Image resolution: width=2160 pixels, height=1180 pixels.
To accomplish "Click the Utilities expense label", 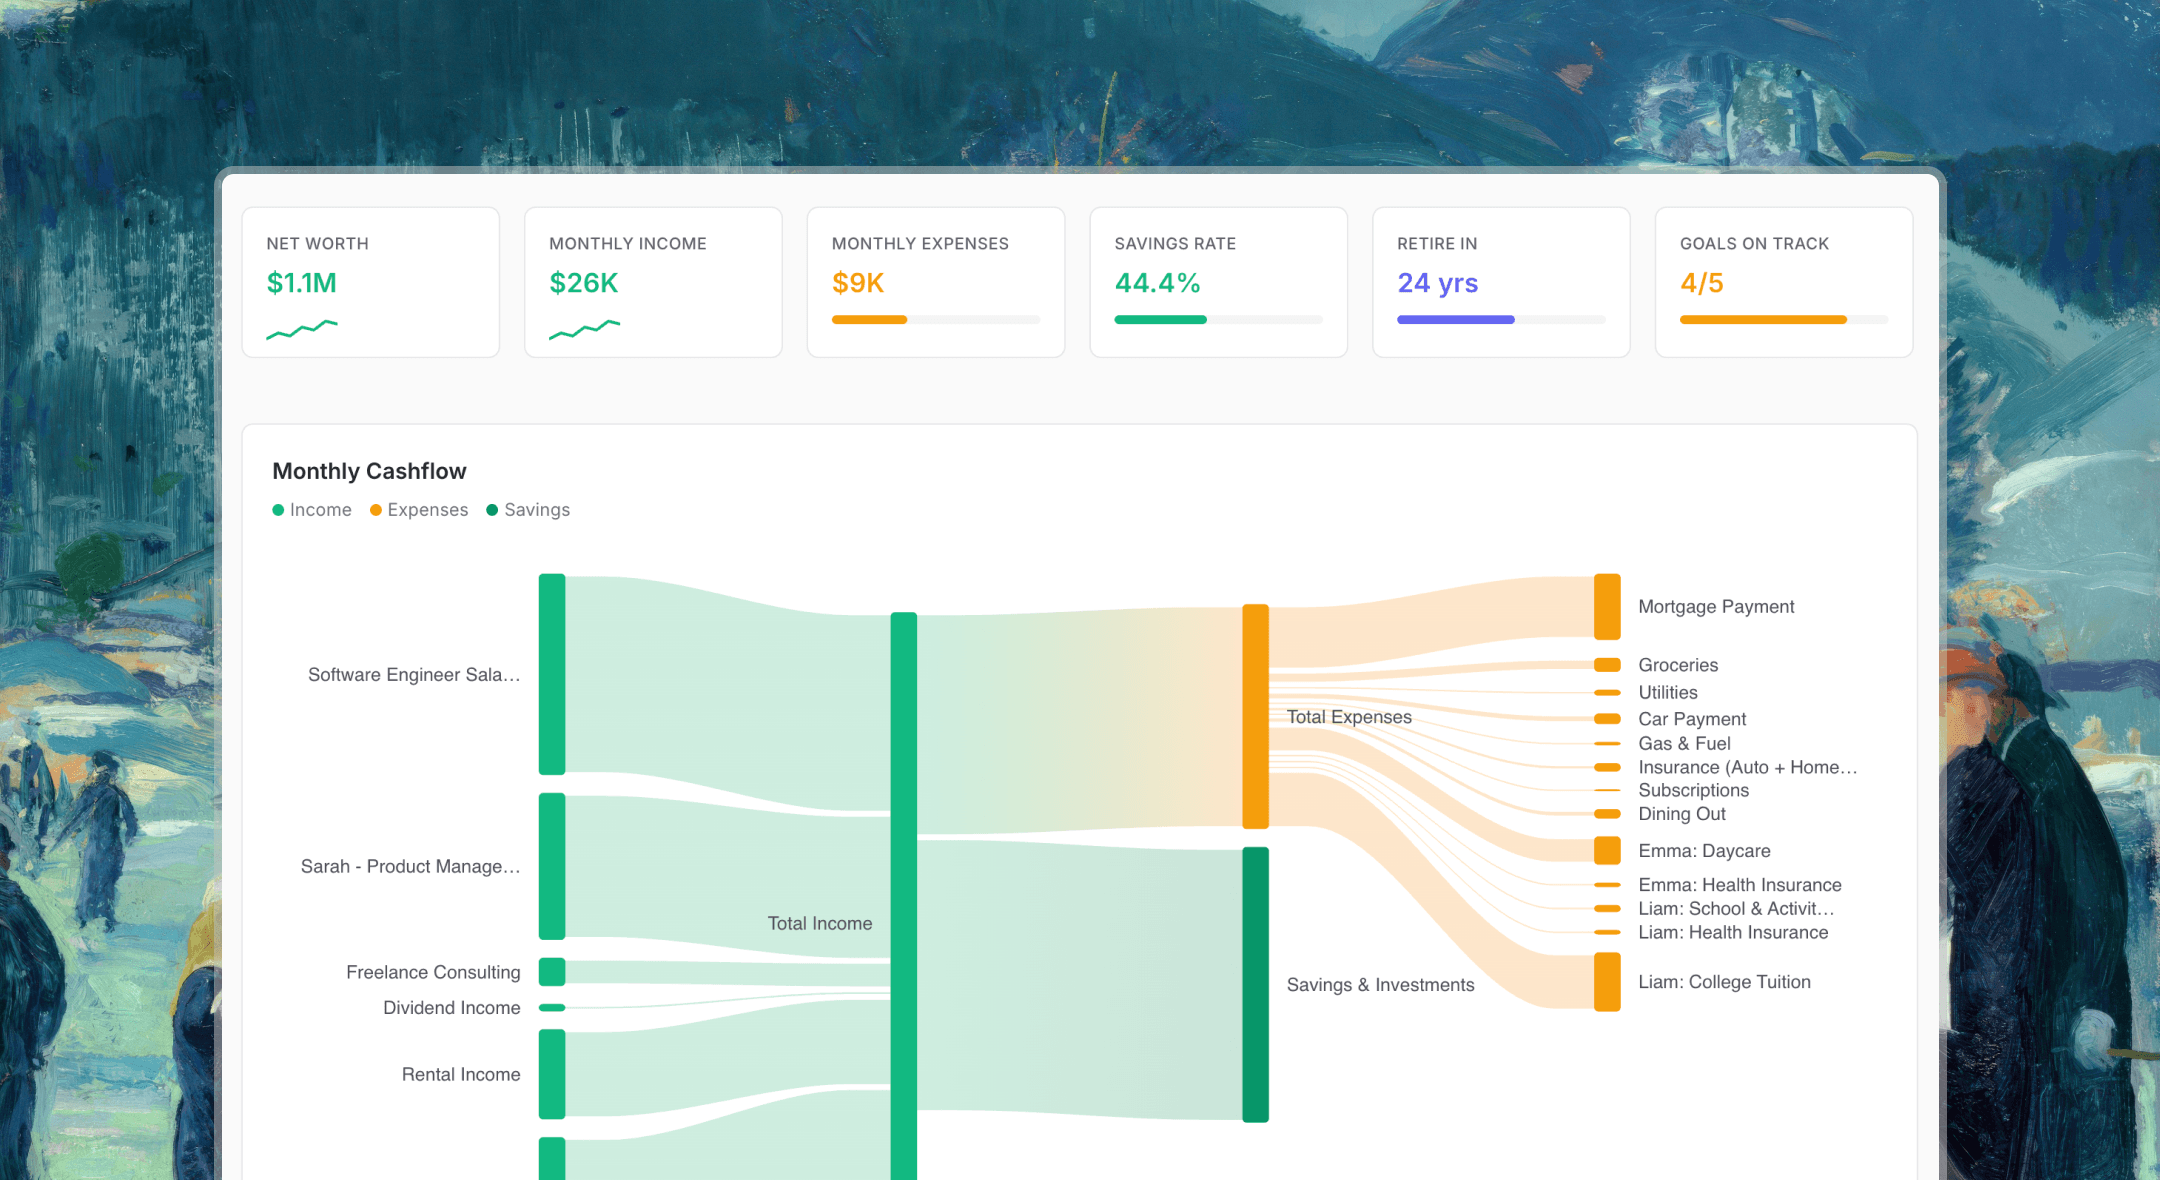I will [1668, 692].
